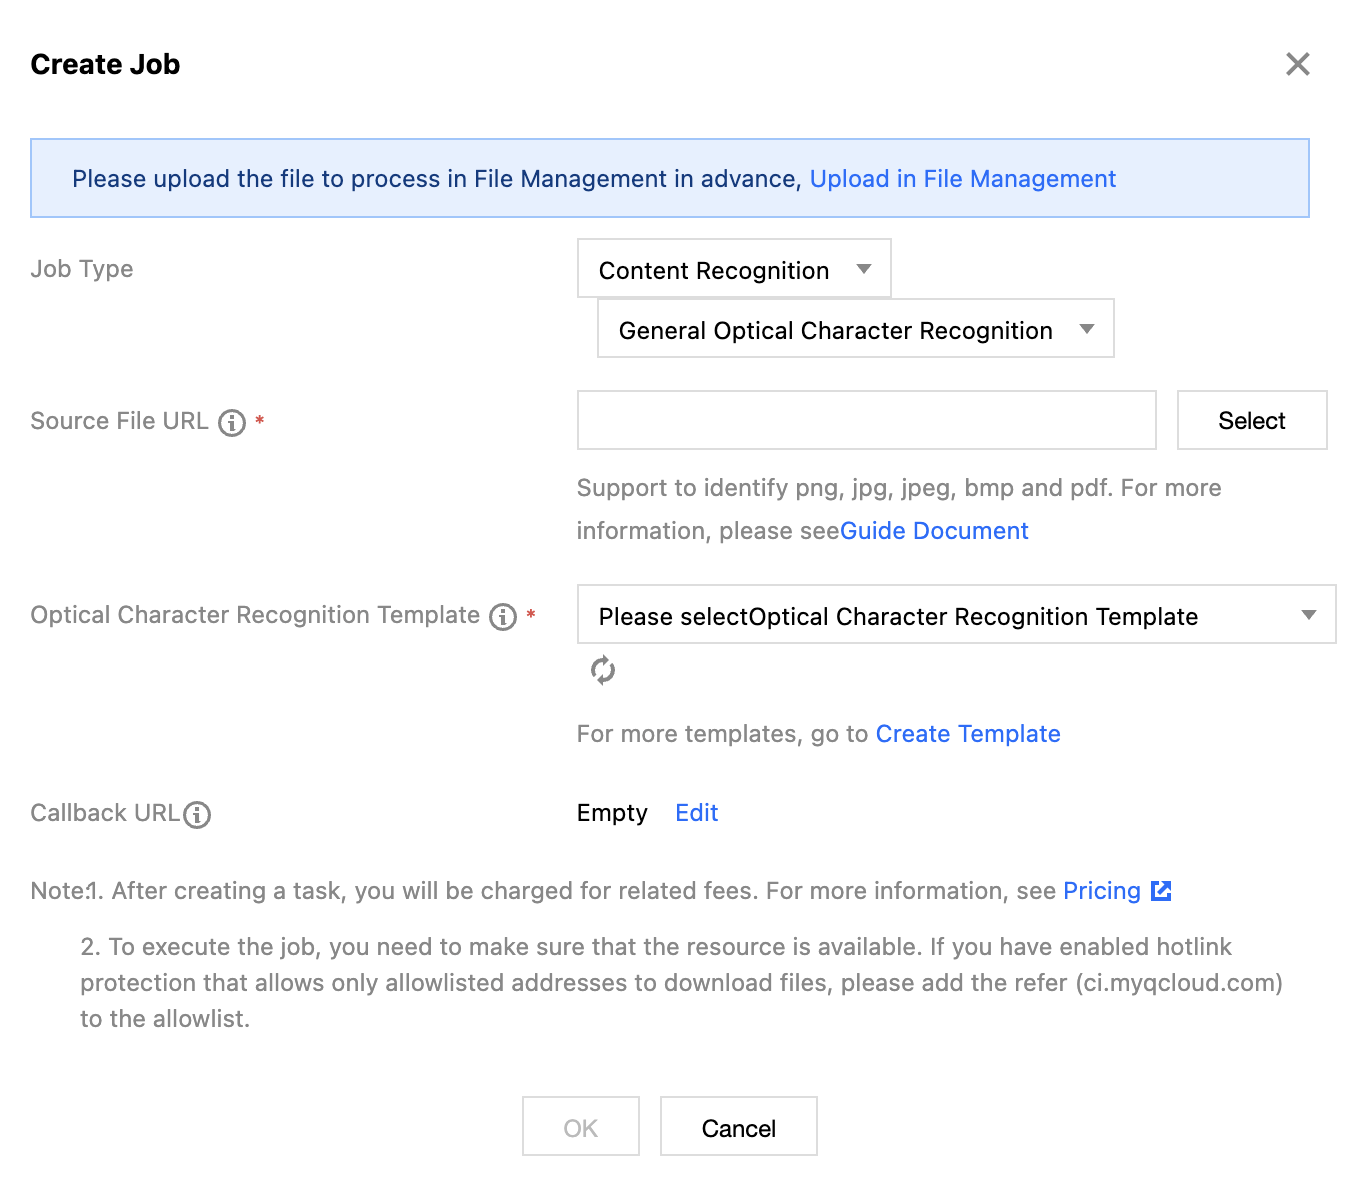Click the OK button

tap(580, 1127)
